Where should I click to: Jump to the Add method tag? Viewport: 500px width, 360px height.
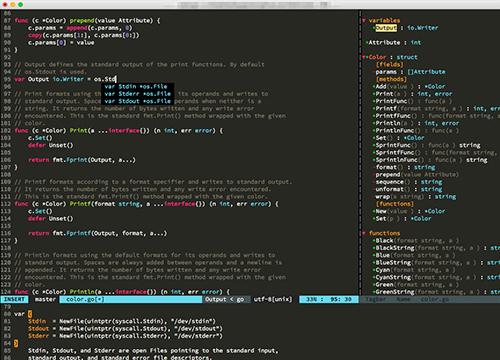pyautogui.click(x=410, y=87)
